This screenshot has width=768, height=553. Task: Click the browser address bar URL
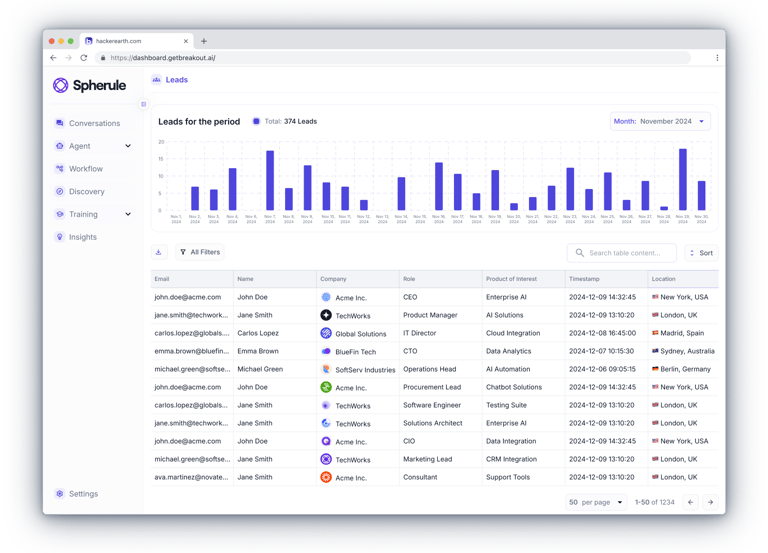click(163, 58)
